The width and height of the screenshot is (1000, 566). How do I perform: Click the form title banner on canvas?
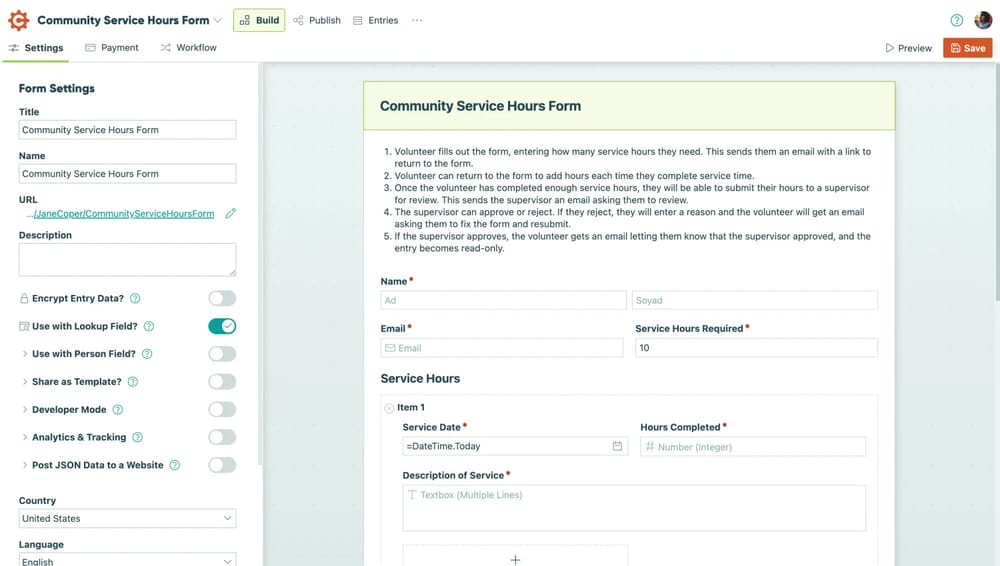[x=629, y=106]
